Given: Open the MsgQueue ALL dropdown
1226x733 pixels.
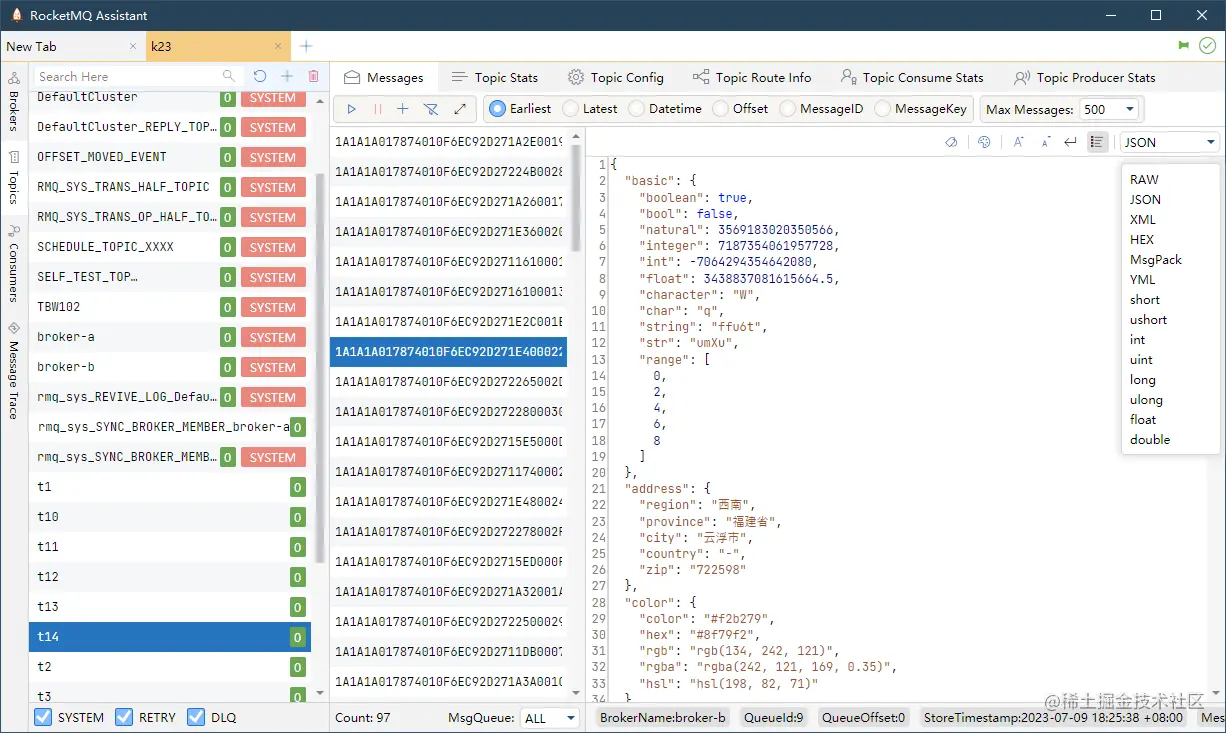Looking at the screenshot, I should click(550, 718).
